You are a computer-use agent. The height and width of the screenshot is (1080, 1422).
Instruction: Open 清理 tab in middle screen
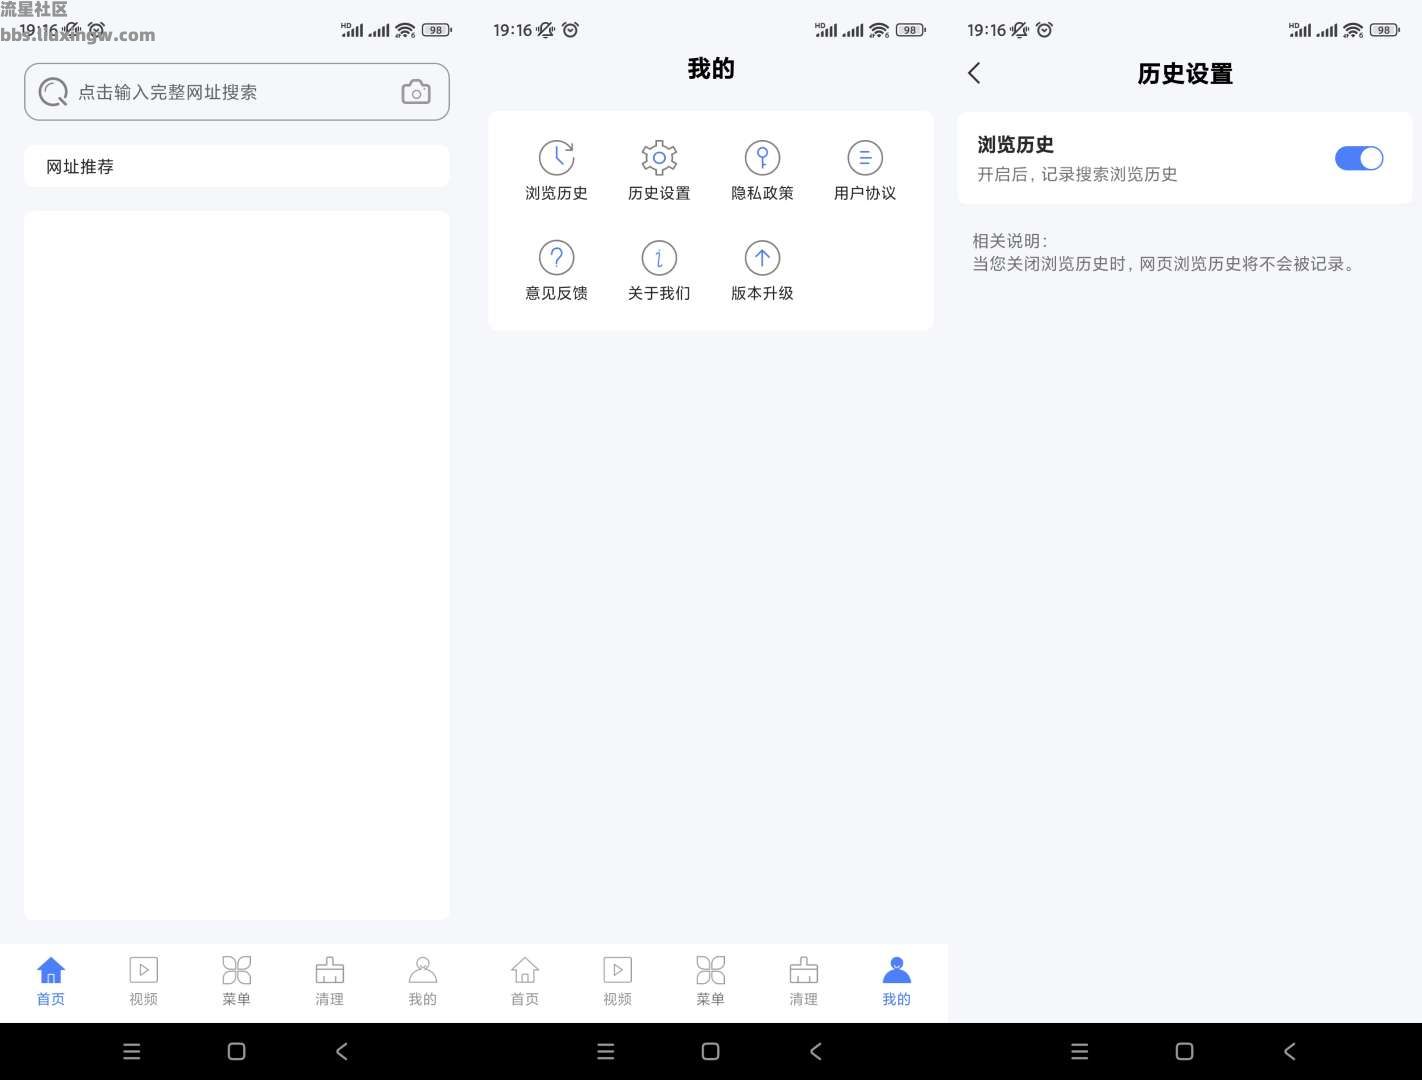(804, 981)
